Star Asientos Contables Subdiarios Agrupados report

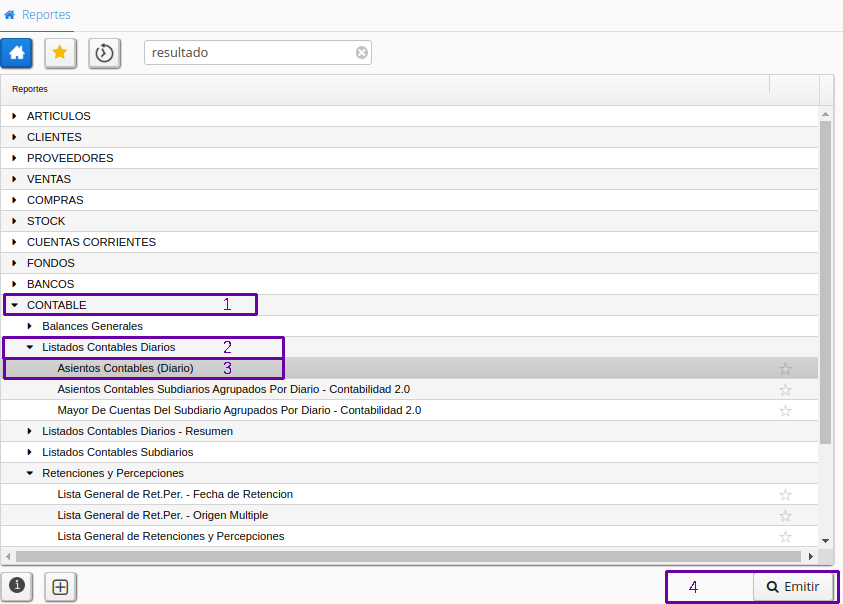coord(785,389)
